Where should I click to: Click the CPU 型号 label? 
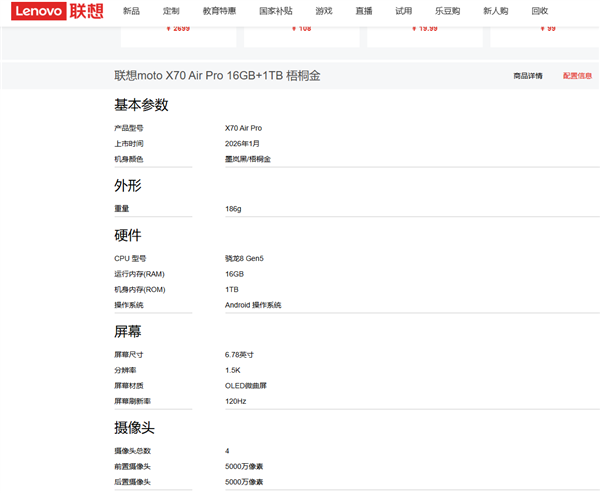point(130,259)
